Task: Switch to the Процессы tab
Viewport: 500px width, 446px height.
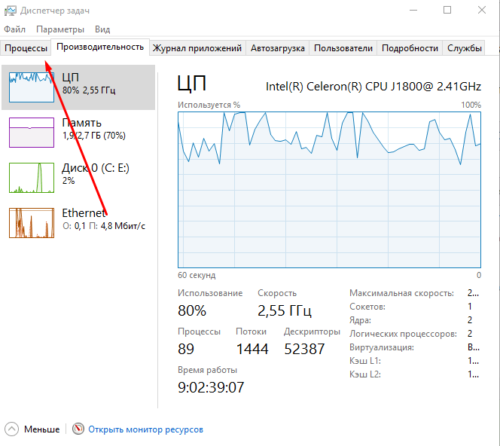Action: click(26, 48)
